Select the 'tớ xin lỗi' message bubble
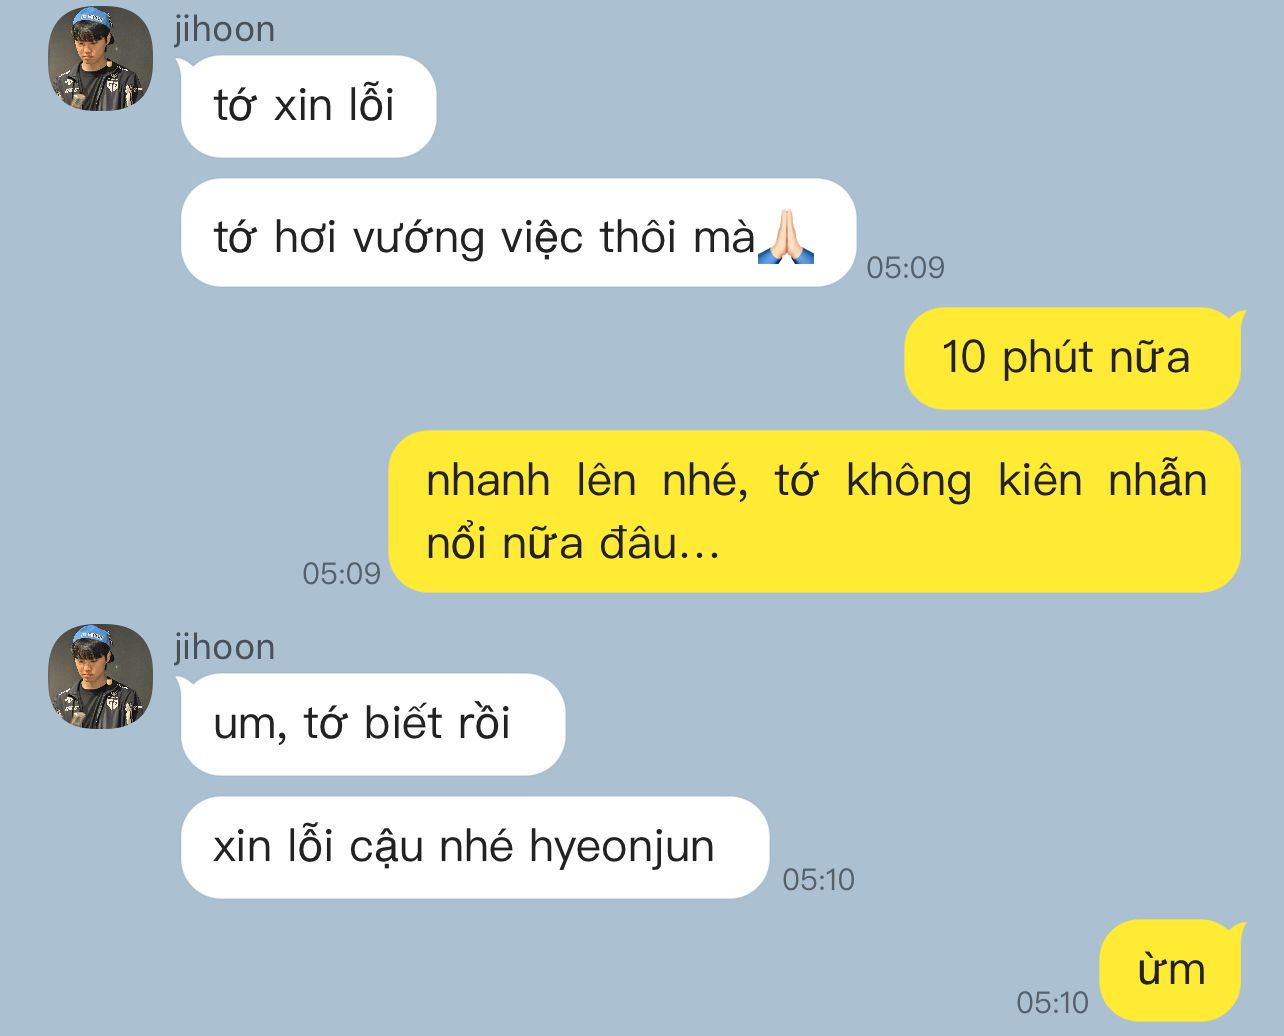1284x1036 pixels. [307, 106]
